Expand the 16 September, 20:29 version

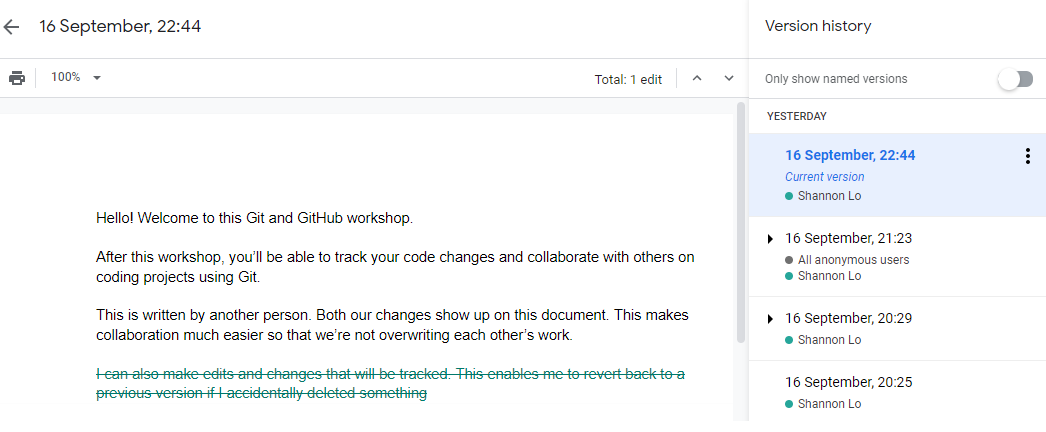[770, 319]
